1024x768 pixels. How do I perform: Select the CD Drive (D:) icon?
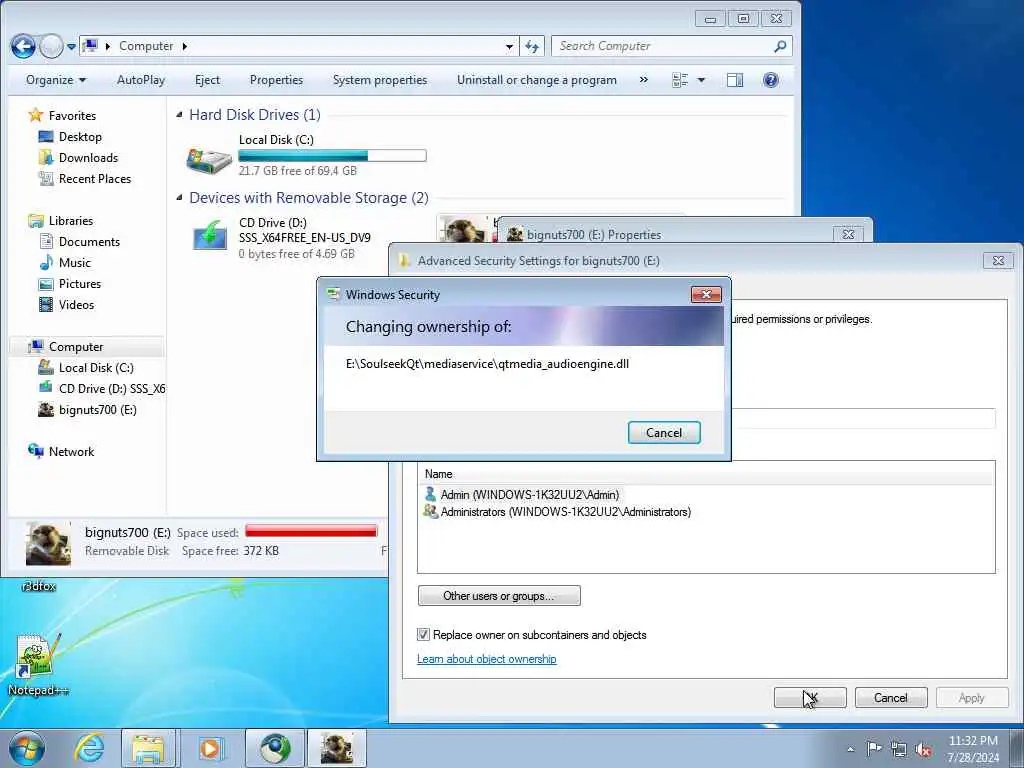210,236
